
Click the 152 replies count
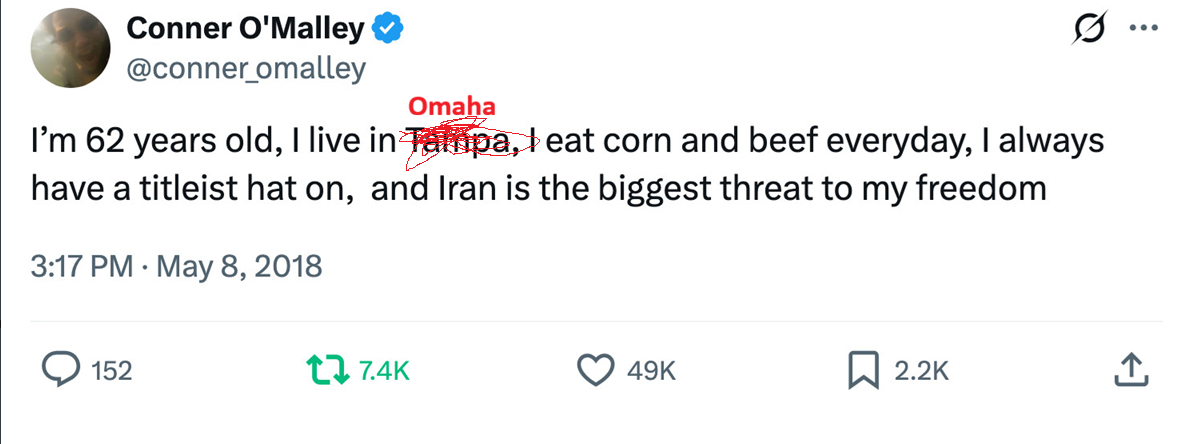(x=111, y=371)
